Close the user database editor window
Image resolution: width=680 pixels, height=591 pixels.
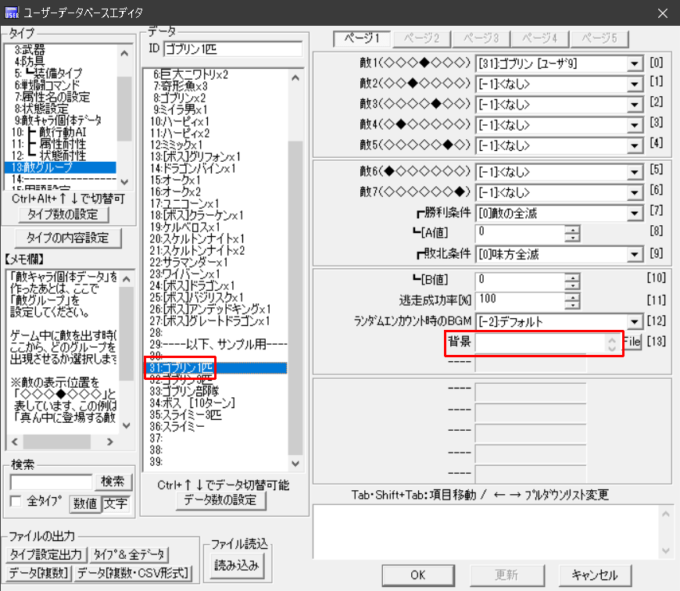(659, 12)
